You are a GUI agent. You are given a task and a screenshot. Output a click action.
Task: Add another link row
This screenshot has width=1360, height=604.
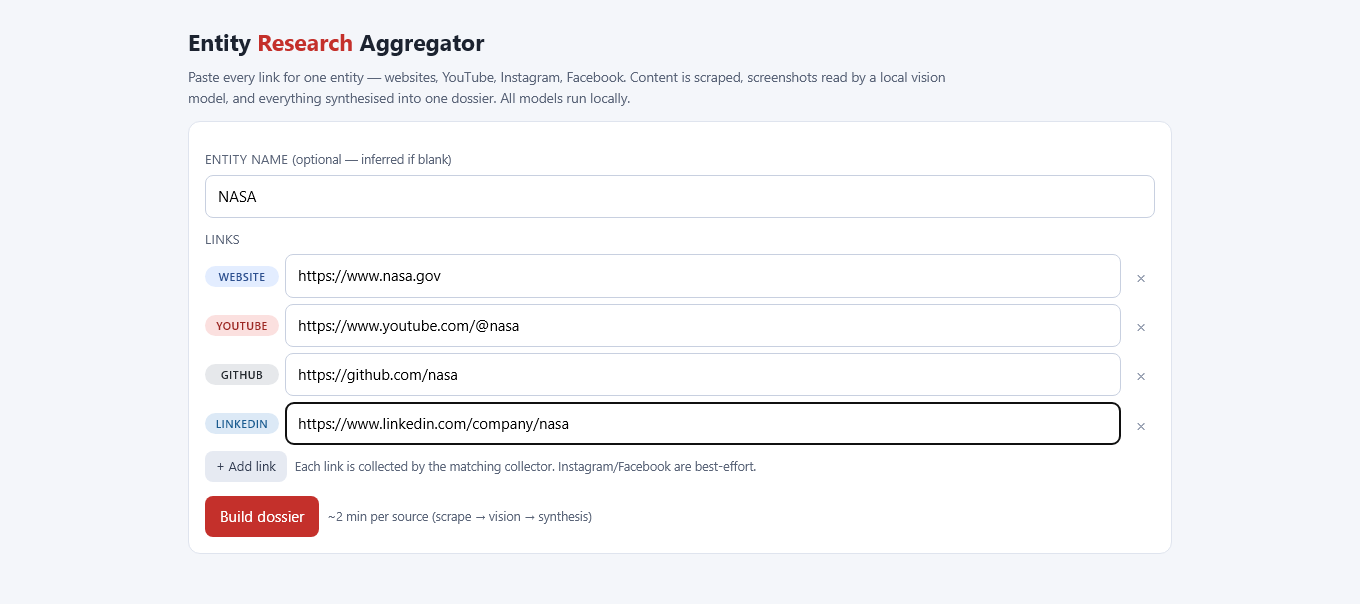pyautogui.click(x=246, y=466)
